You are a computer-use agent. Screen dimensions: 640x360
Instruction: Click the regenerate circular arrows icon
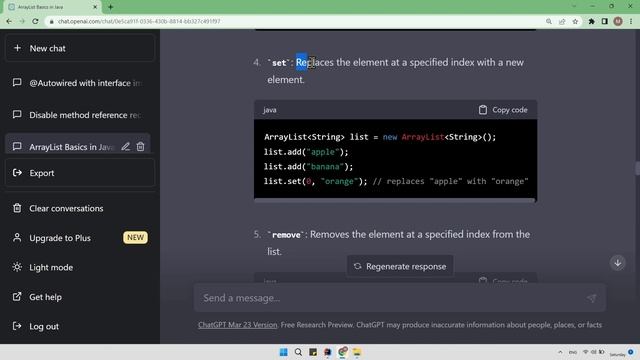(358, 266)
